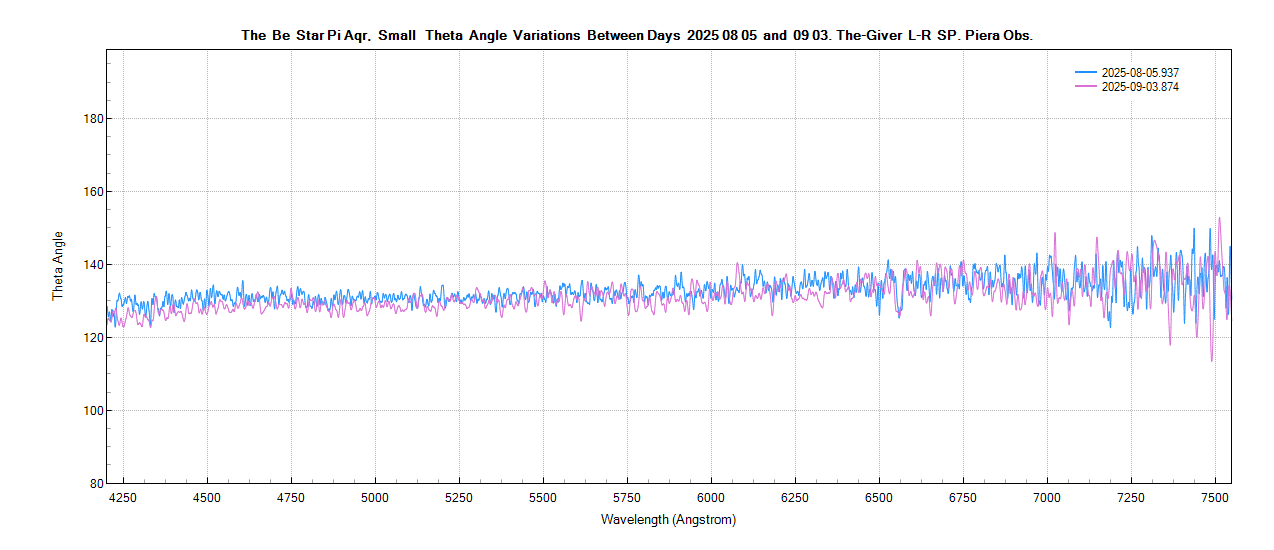
Task: Click the 5500 x-axis tick label
Action: coord(543,498)
